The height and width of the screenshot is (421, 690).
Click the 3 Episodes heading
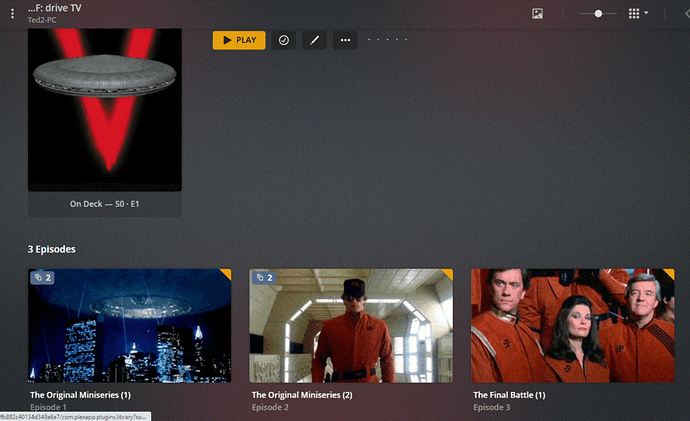tap(51, 249)
